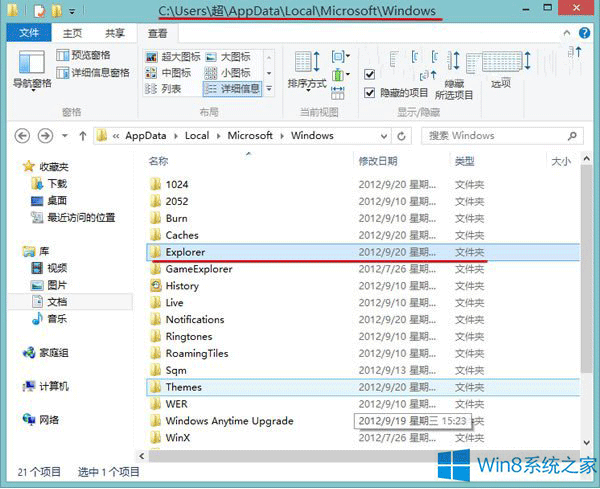Toggle the 详细信息窗格 details pane

pyautogui.click(x=93, y=72)
